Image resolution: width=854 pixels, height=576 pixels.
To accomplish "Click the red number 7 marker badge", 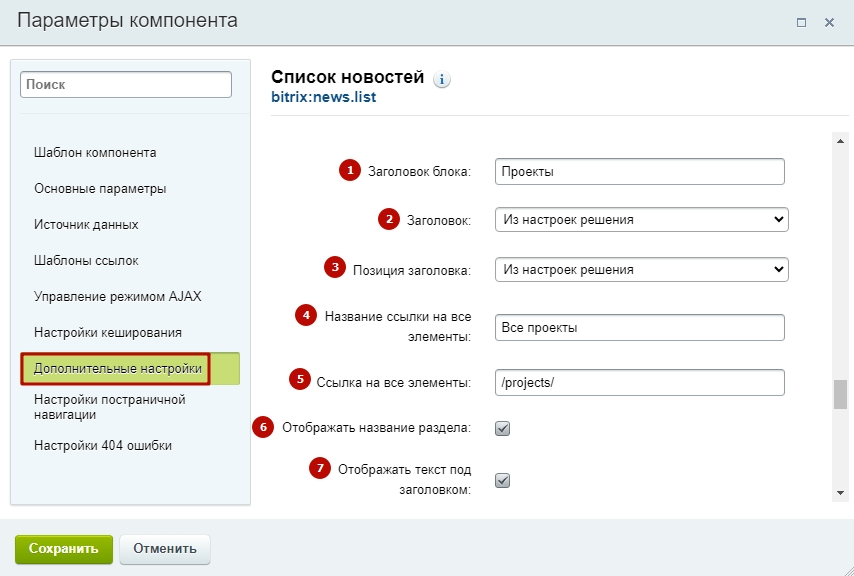I will [320, 468].
